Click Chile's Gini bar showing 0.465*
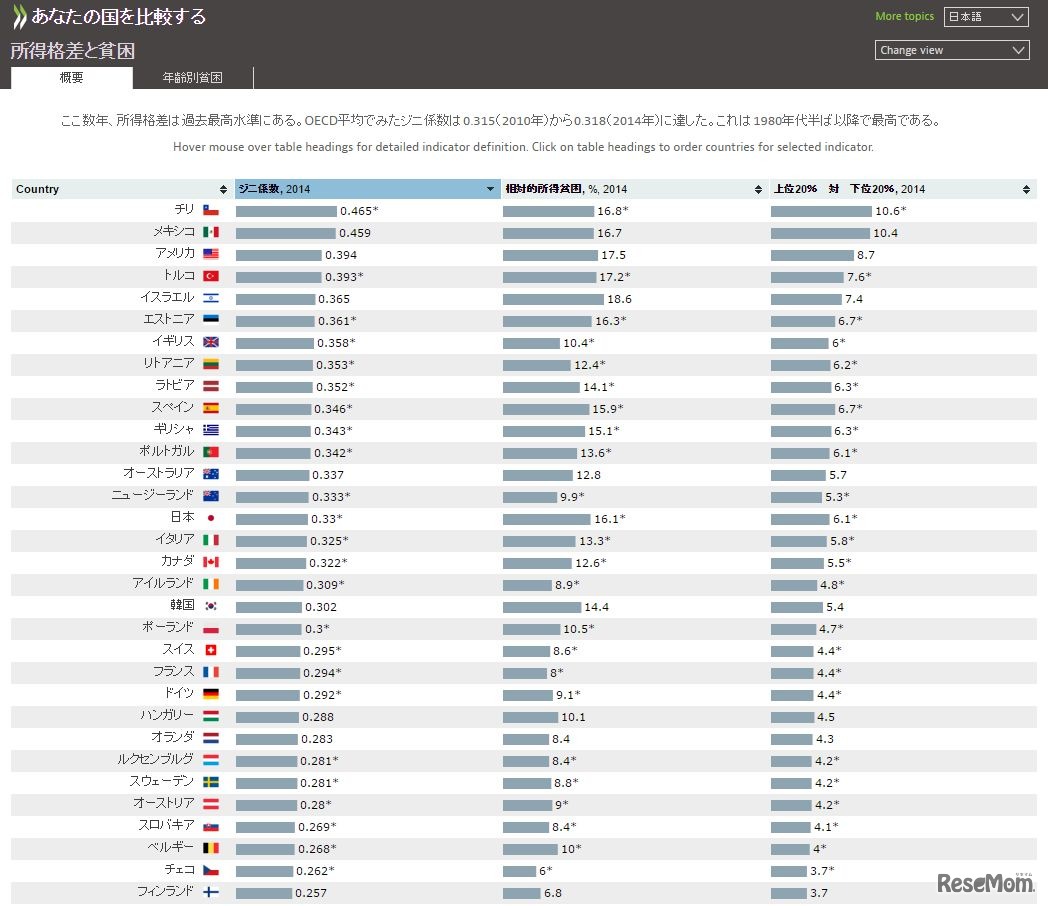 [x=286, y=211]
